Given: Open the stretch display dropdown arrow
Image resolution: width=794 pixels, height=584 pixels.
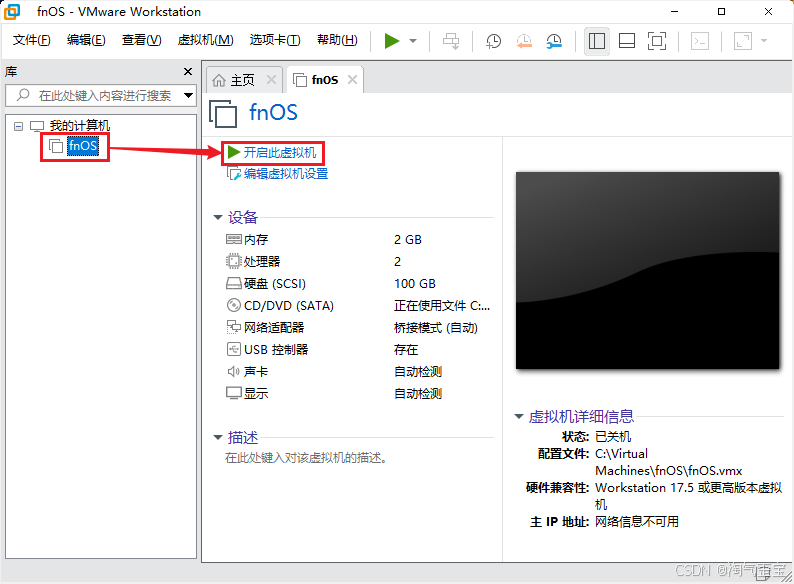Looking at the screenshot, I should click(764, 41).
